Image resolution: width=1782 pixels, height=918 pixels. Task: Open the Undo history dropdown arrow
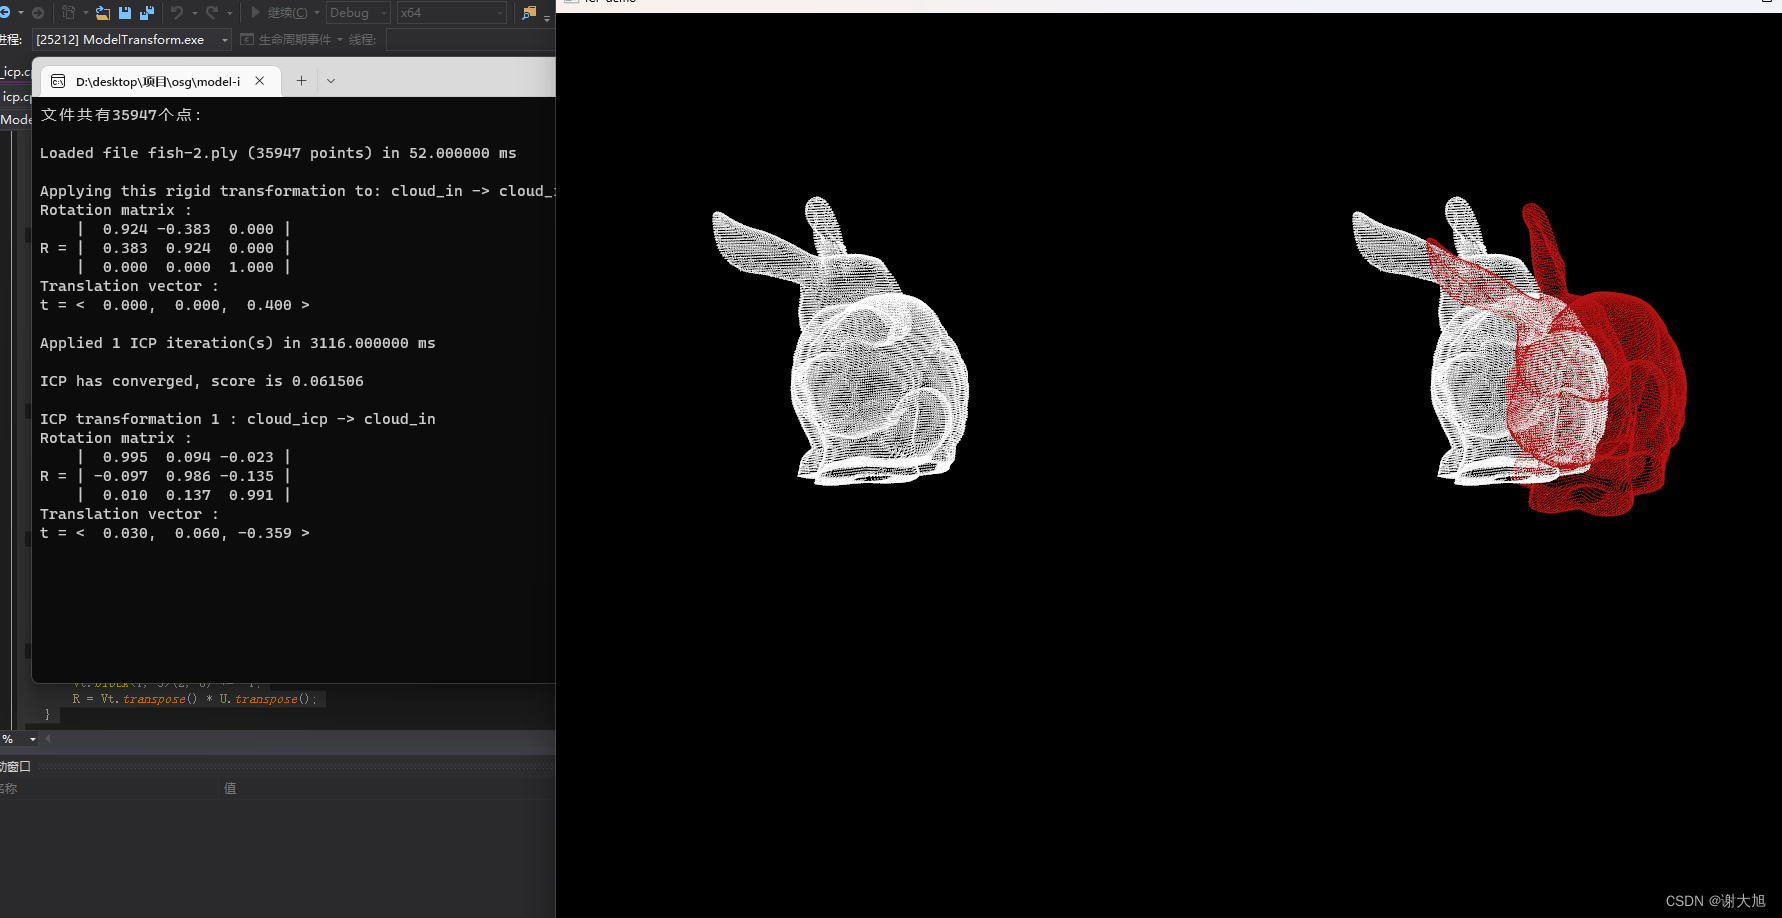[194, 13]
